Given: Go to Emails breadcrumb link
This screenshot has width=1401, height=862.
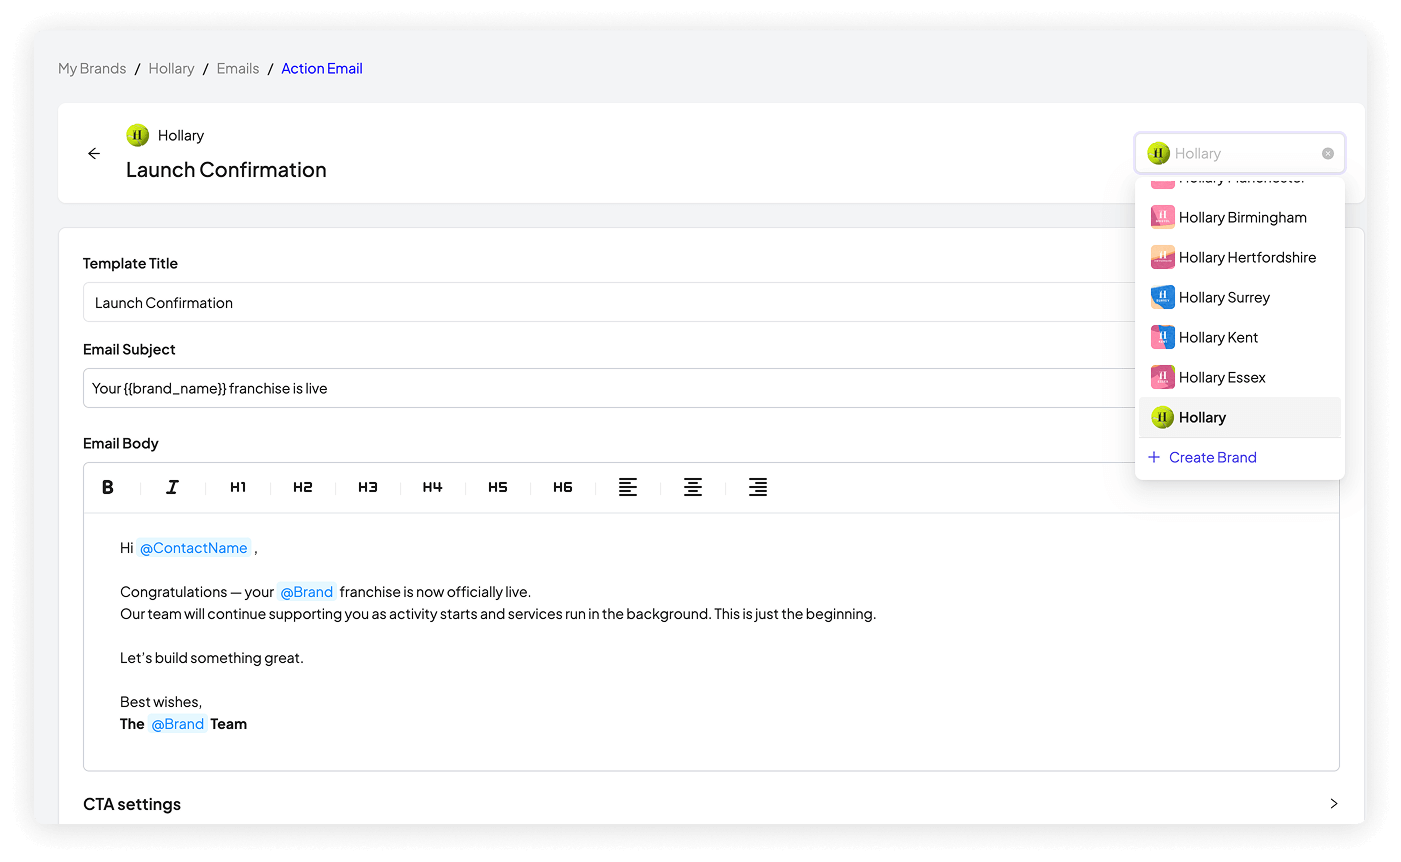Looking at the screenshot, I should (x=238, y=68).
